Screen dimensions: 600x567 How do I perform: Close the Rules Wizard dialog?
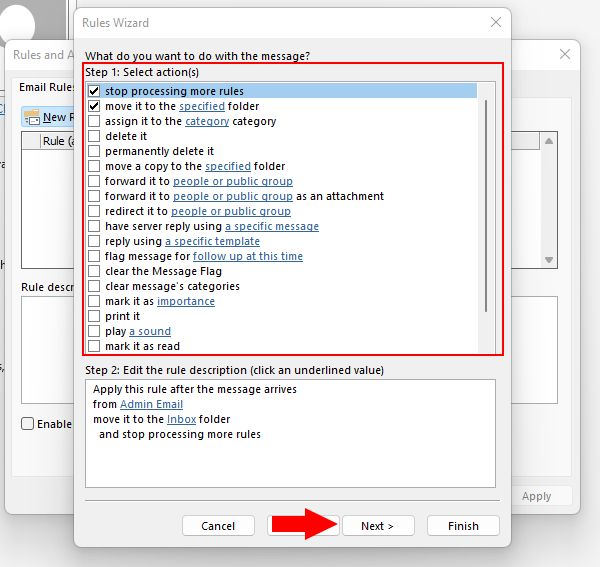(x=495, y=22)
